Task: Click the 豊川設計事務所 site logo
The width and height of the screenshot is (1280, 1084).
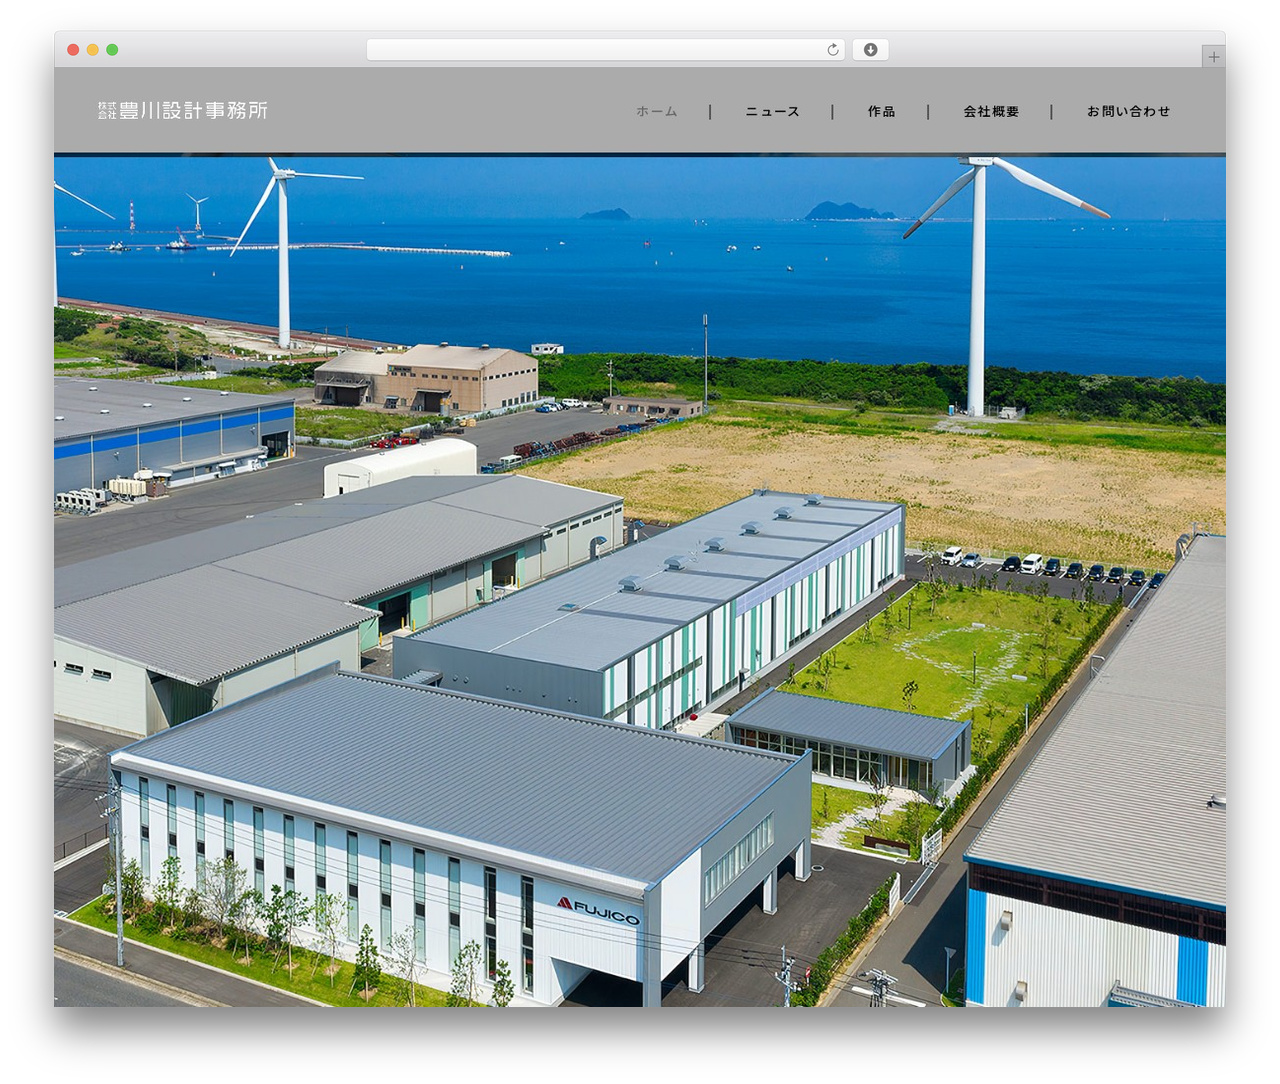Action: point(183,111)
